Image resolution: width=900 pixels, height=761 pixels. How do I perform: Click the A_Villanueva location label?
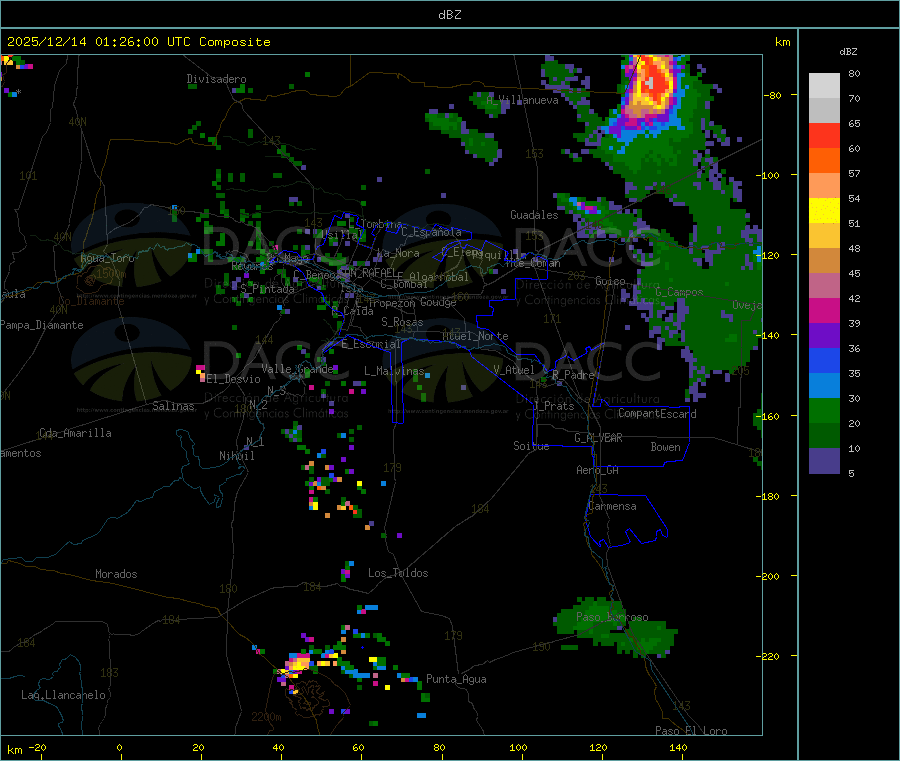pos(522,100)
